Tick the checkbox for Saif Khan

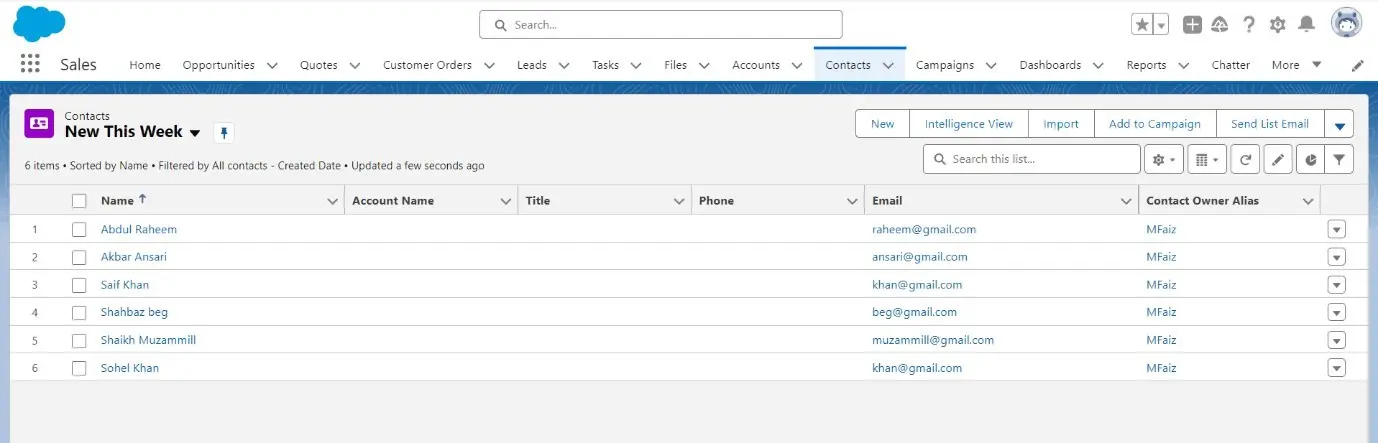79,285
